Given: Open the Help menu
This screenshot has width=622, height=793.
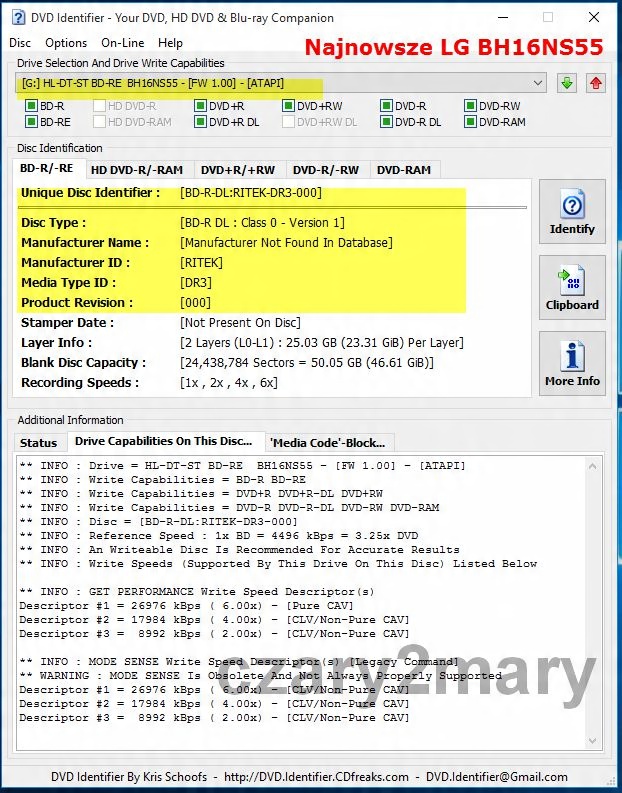Looking at the screenshot, I should tap(170, 43).
